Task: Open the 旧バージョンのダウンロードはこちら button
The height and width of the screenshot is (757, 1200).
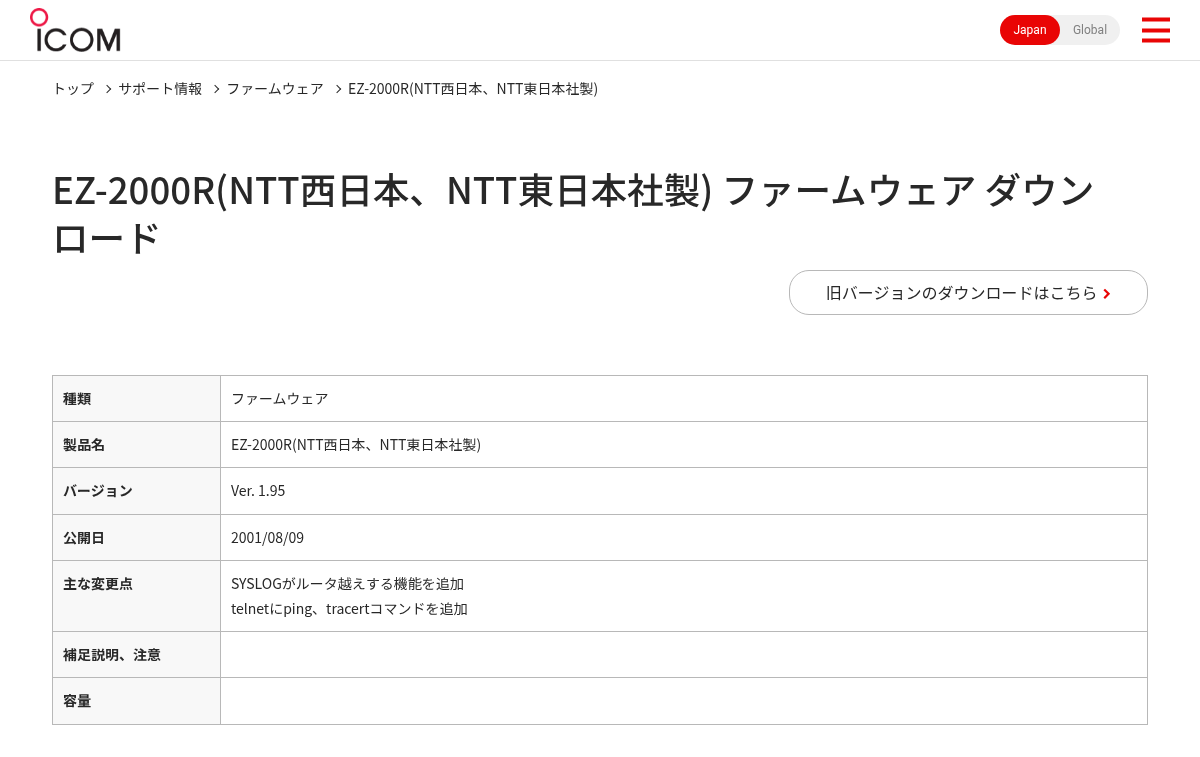Action: (968, 293)
